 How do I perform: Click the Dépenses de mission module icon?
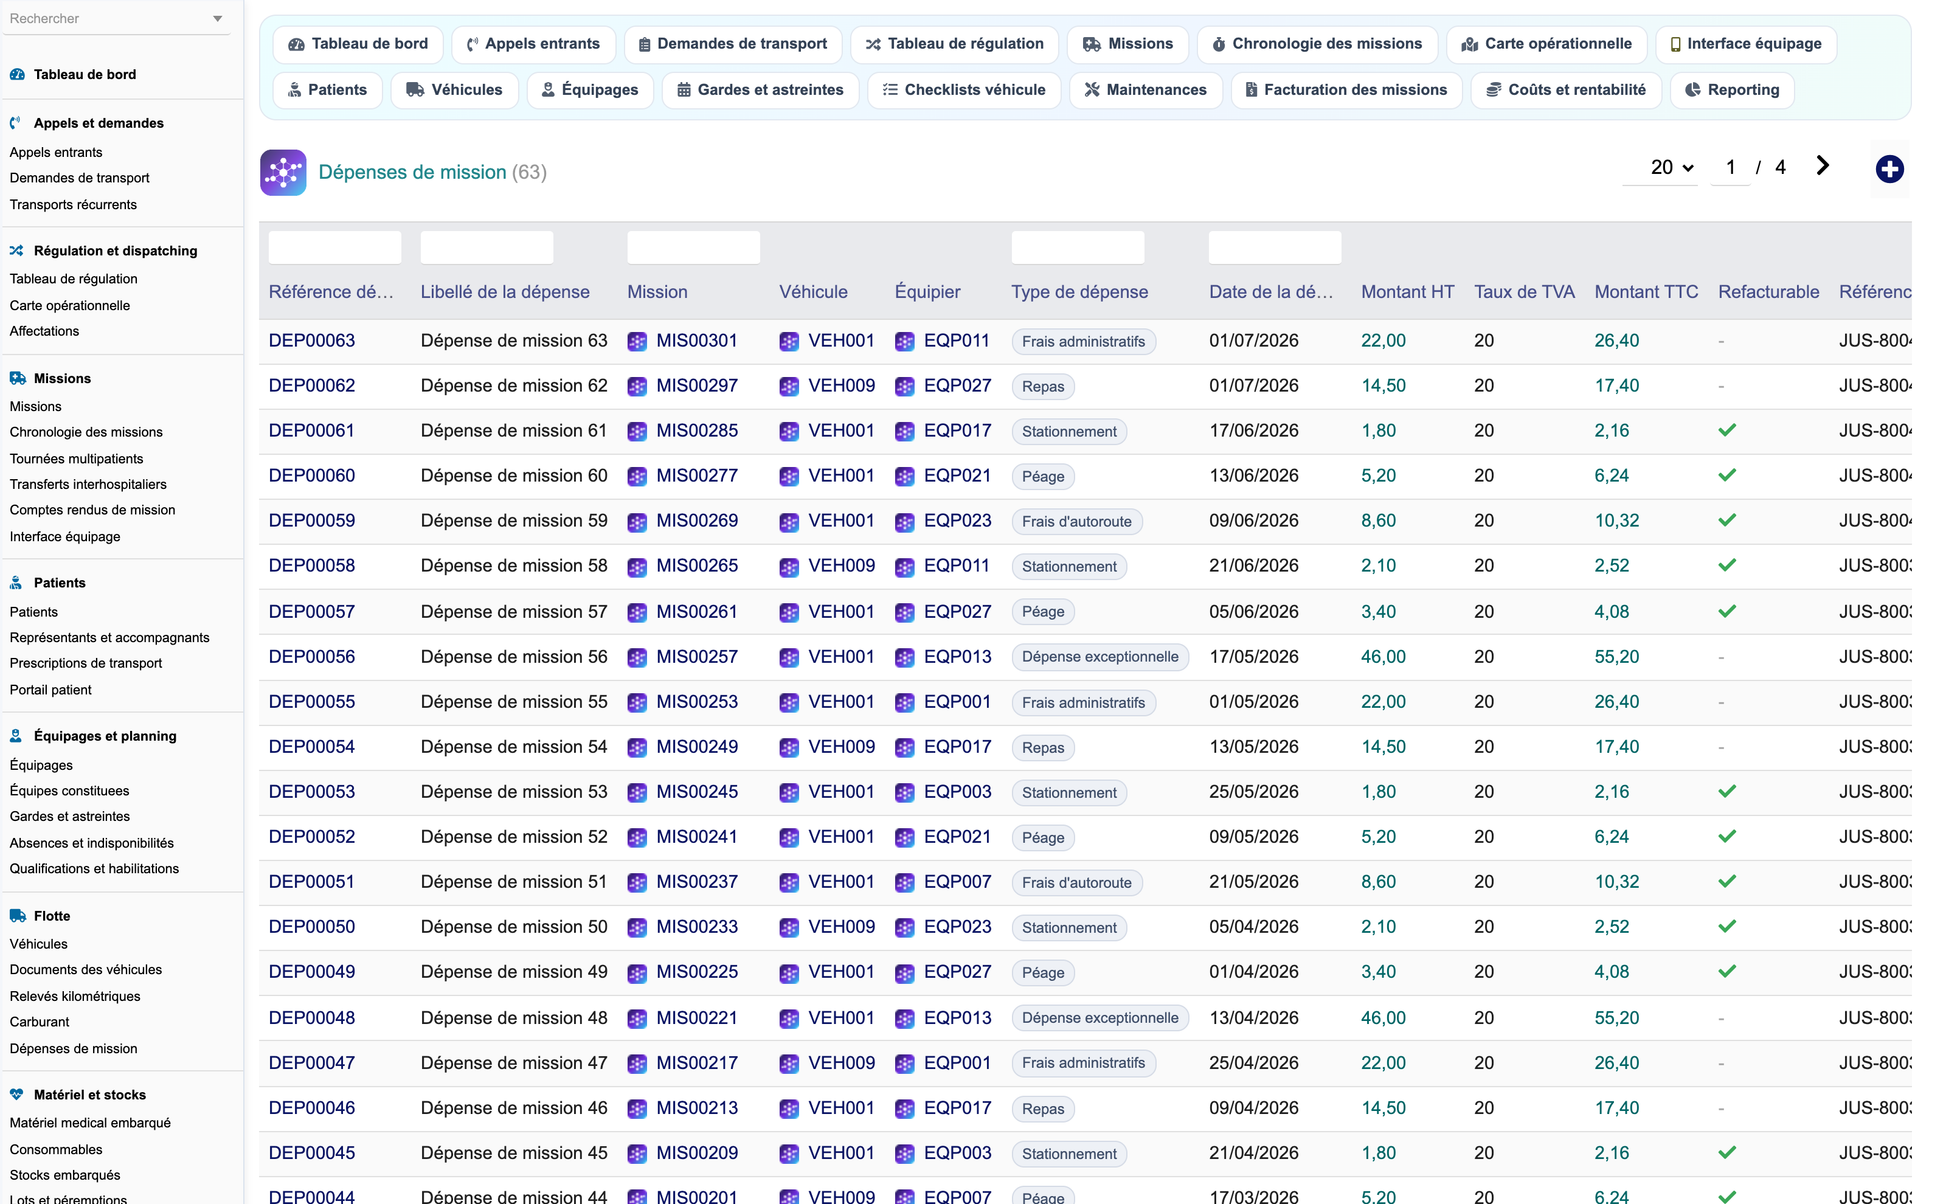pos(283,172)
